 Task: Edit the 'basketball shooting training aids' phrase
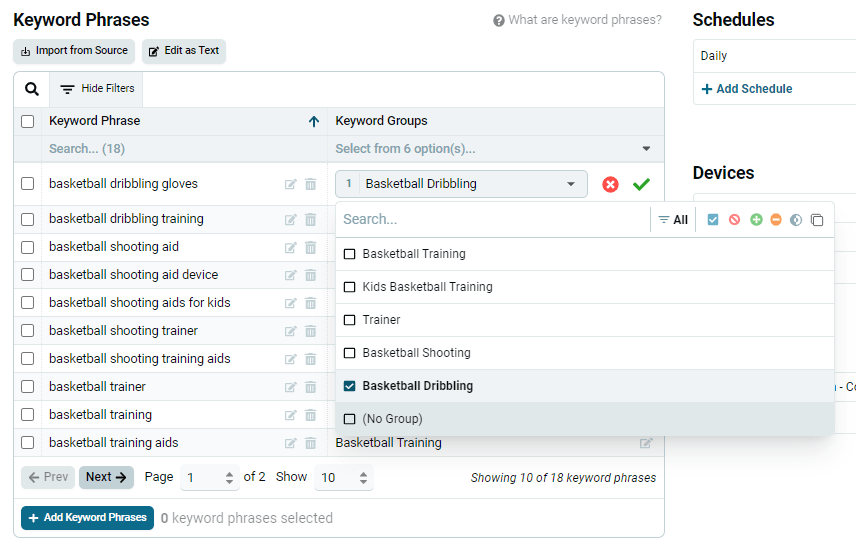(x=290, y=359)
